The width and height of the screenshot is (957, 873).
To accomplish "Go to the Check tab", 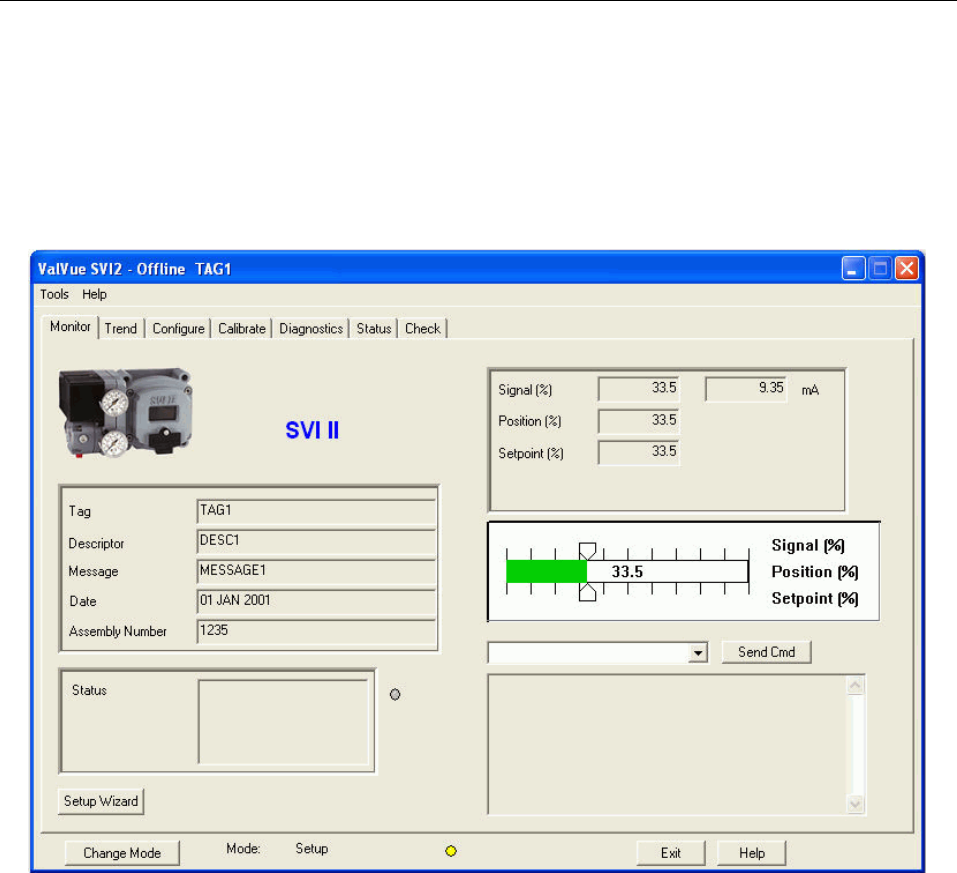I will (x=422, y=329).
